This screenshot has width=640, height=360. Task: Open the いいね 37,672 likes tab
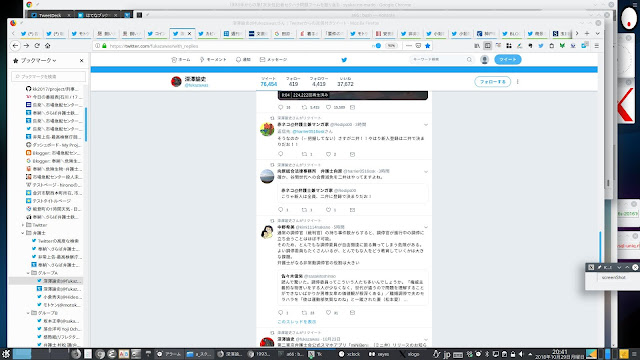click(345, 82)
